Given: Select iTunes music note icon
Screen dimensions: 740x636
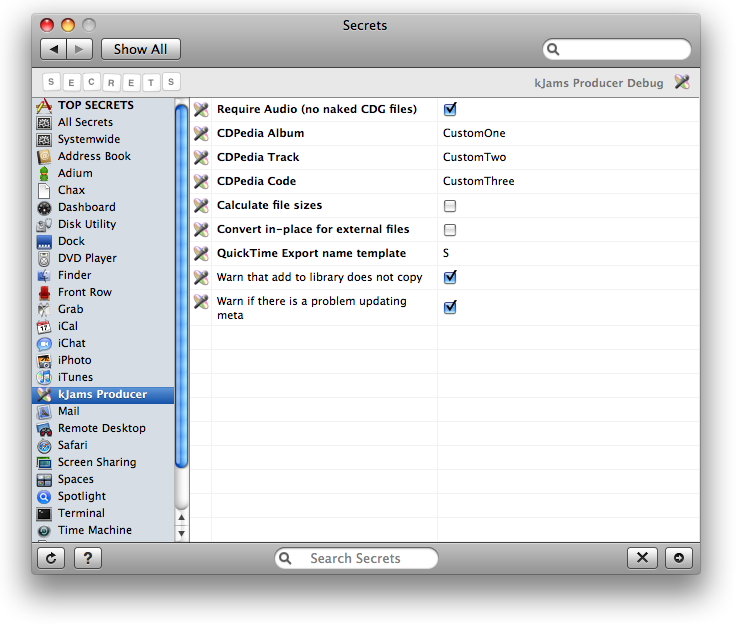Looking at the screenshot, I should point(44,377).
